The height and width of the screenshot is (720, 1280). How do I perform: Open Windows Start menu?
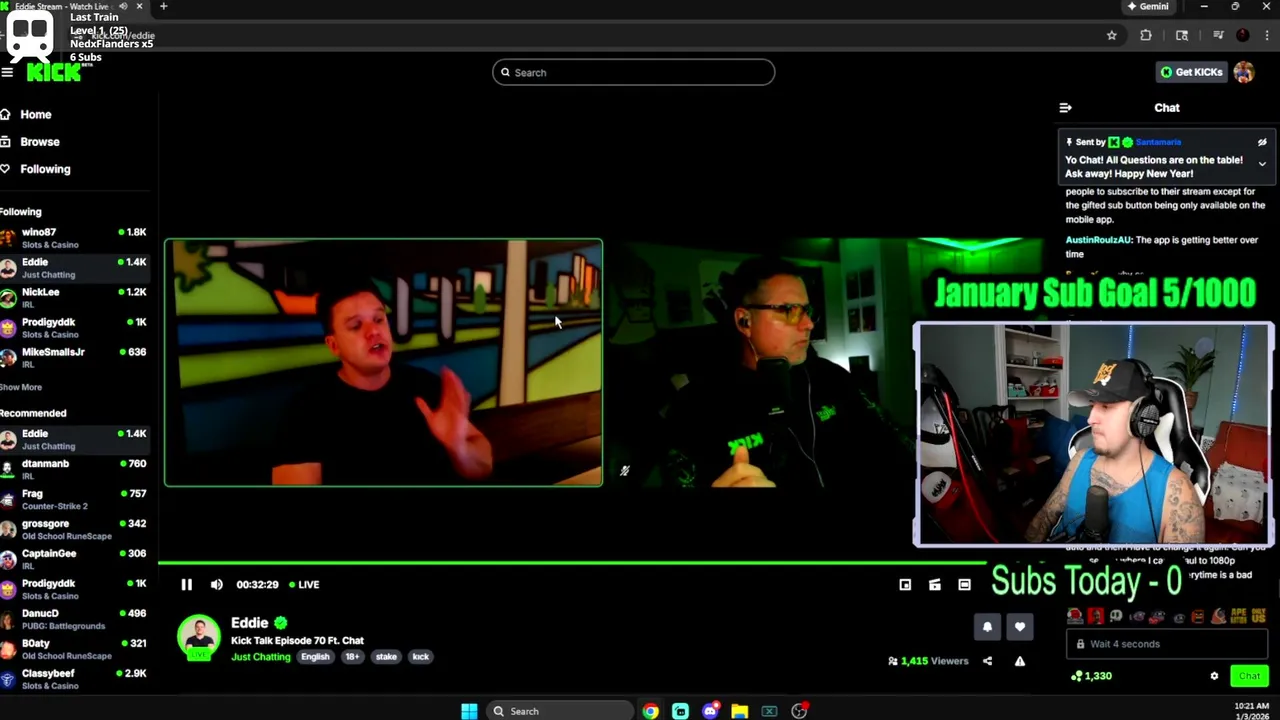click(469, 711)
